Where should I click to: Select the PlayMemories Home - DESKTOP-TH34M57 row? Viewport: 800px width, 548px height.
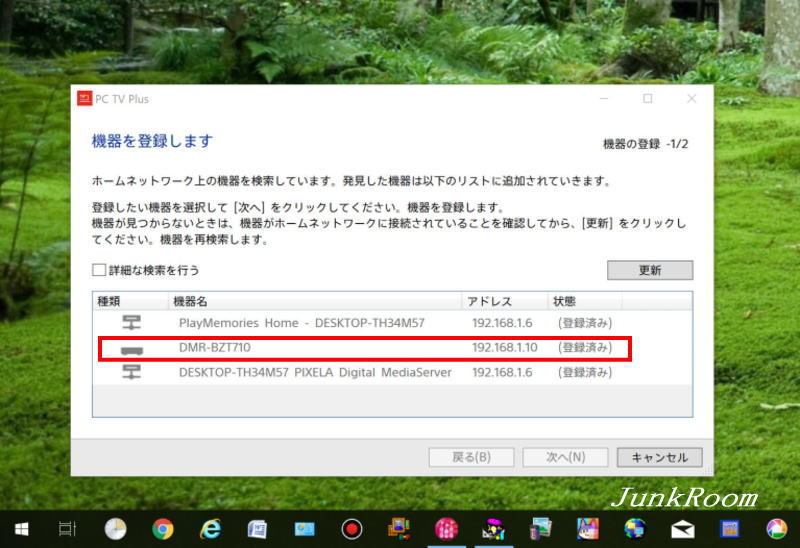(x=392, y=323)
